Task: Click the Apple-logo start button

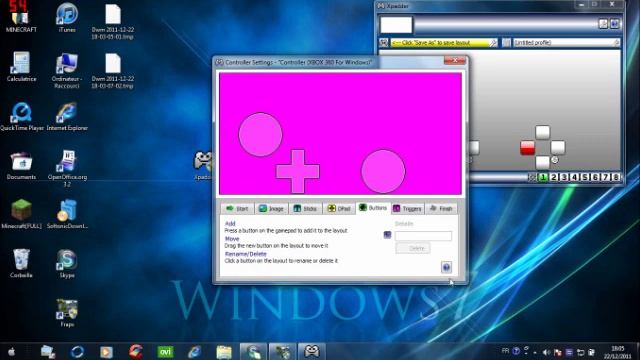Action: coord(11,351)
